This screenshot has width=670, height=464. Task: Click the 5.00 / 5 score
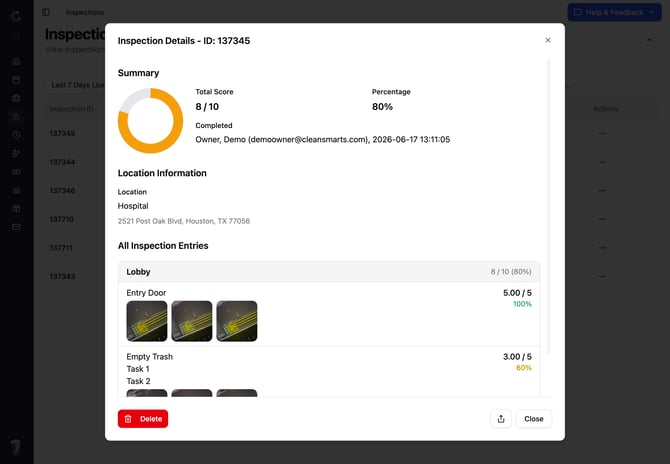[517, 293]
